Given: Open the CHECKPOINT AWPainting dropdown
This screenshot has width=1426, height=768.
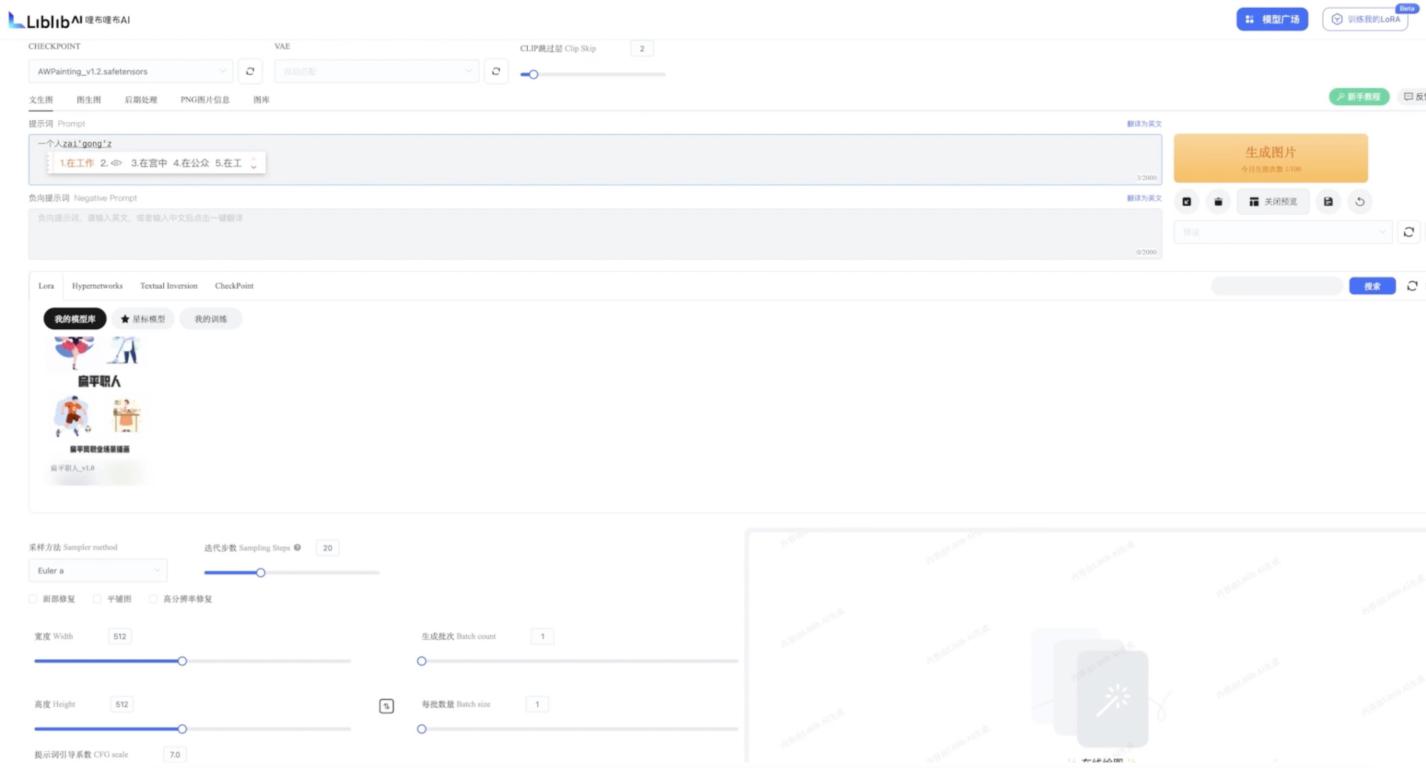Looking at the screenshot, I should (130, 71).
